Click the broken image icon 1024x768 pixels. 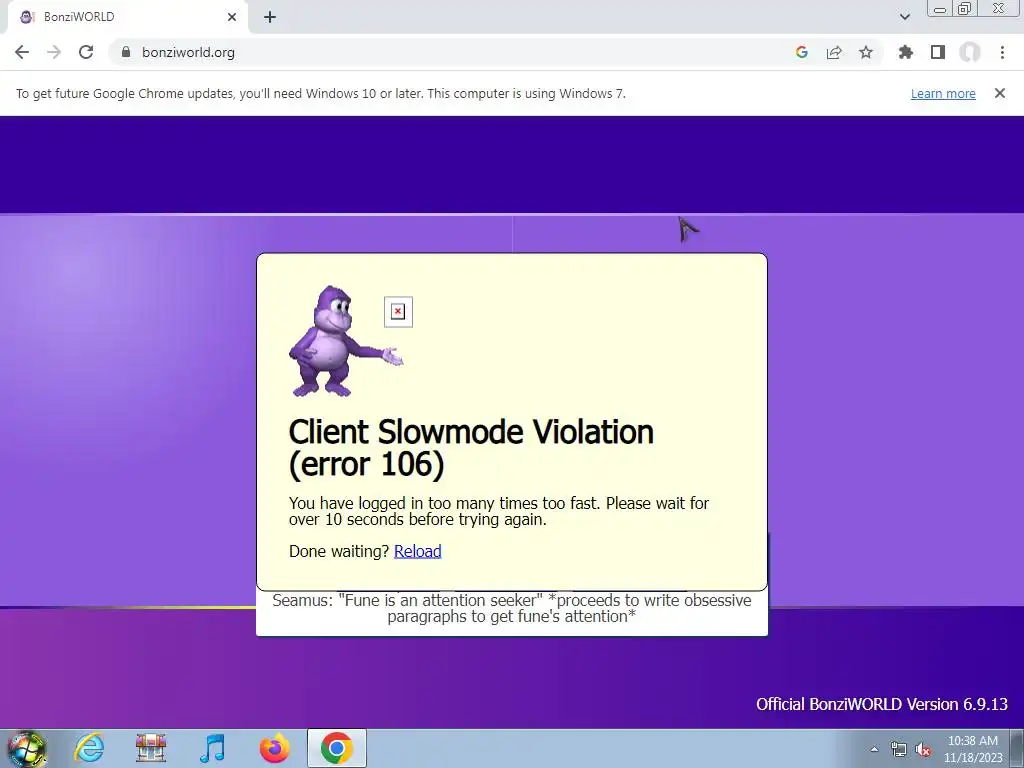398,312
